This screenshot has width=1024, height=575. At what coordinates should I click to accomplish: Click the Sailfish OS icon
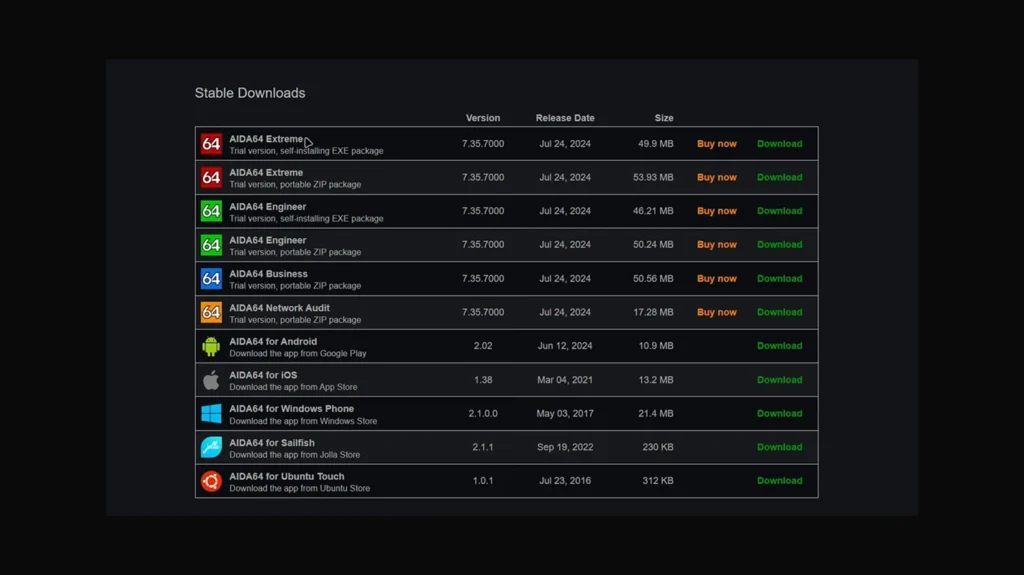click(211, 447)
